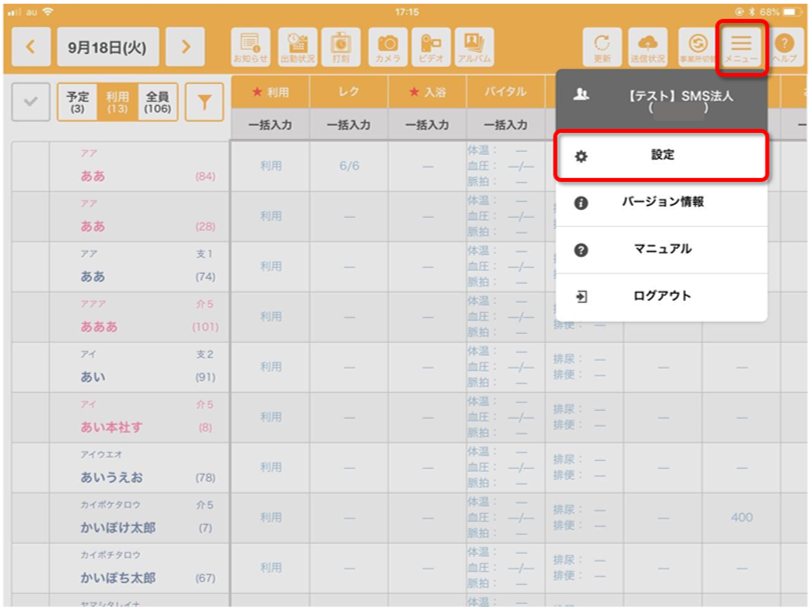Tap 一括入力 under the 利用 column
Viewport: 809px width, 609px height.
click(x=270, y=124)
